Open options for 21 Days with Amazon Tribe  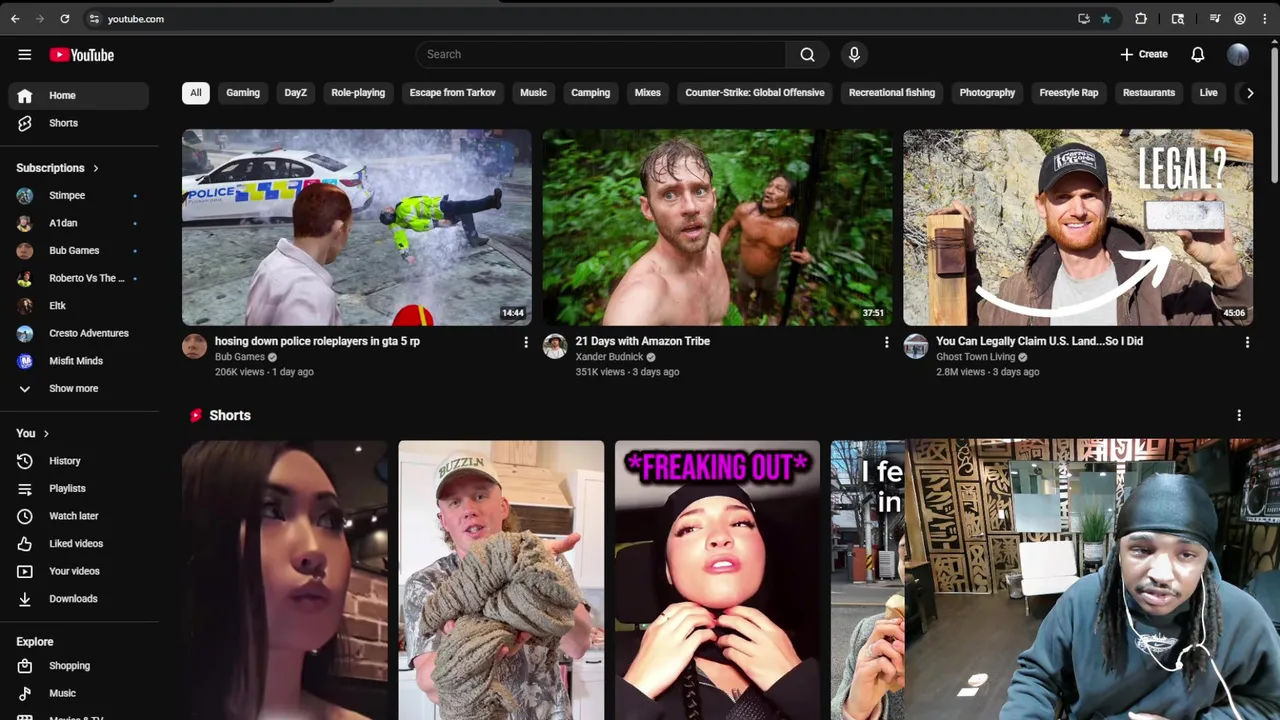coord(886,342)
